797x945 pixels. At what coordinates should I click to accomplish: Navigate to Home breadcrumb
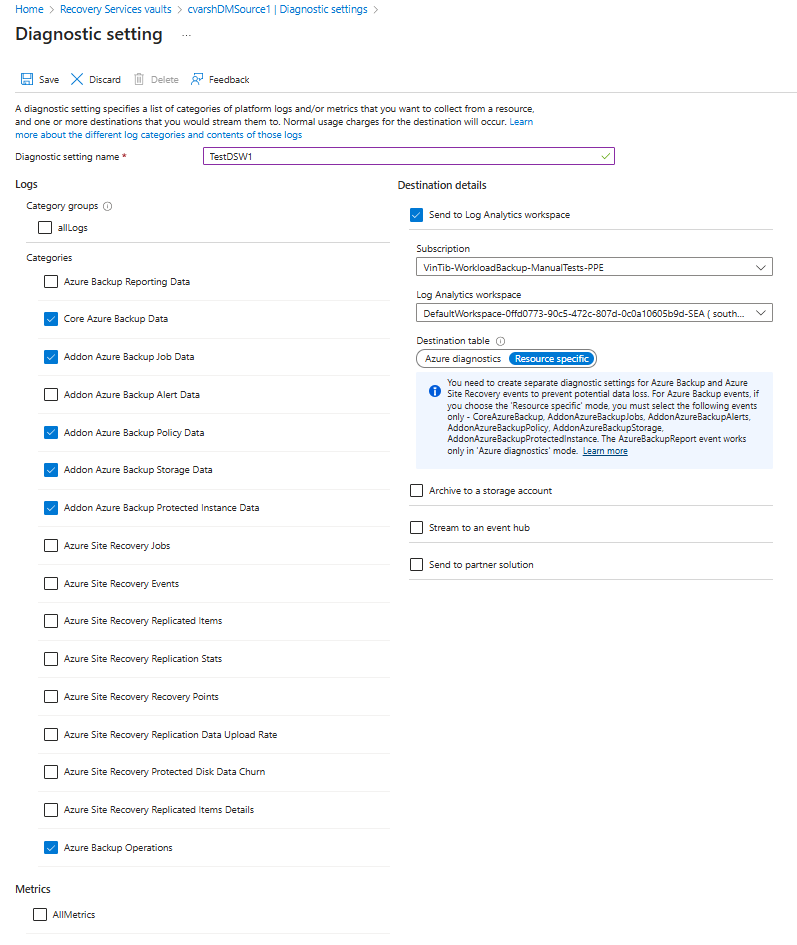pyautogui.click(x=28, y=9)
